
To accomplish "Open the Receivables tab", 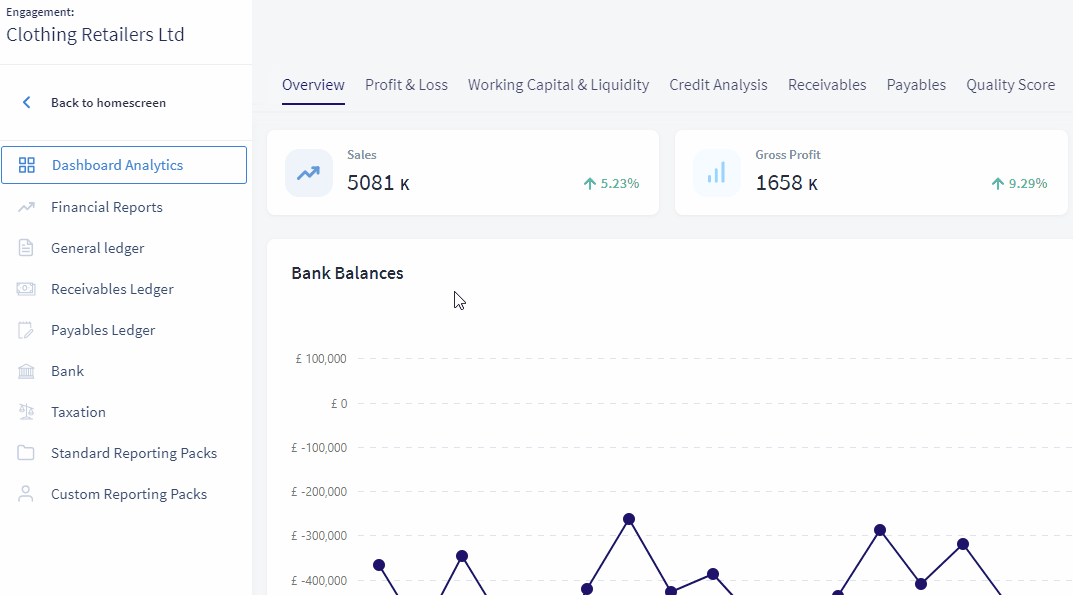I will click(827, 85).
